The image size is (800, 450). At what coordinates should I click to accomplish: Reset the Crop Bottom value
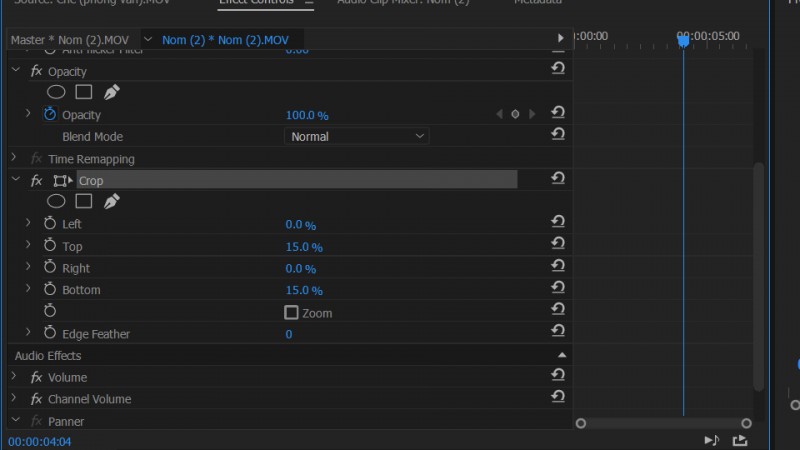click(558, 287)
